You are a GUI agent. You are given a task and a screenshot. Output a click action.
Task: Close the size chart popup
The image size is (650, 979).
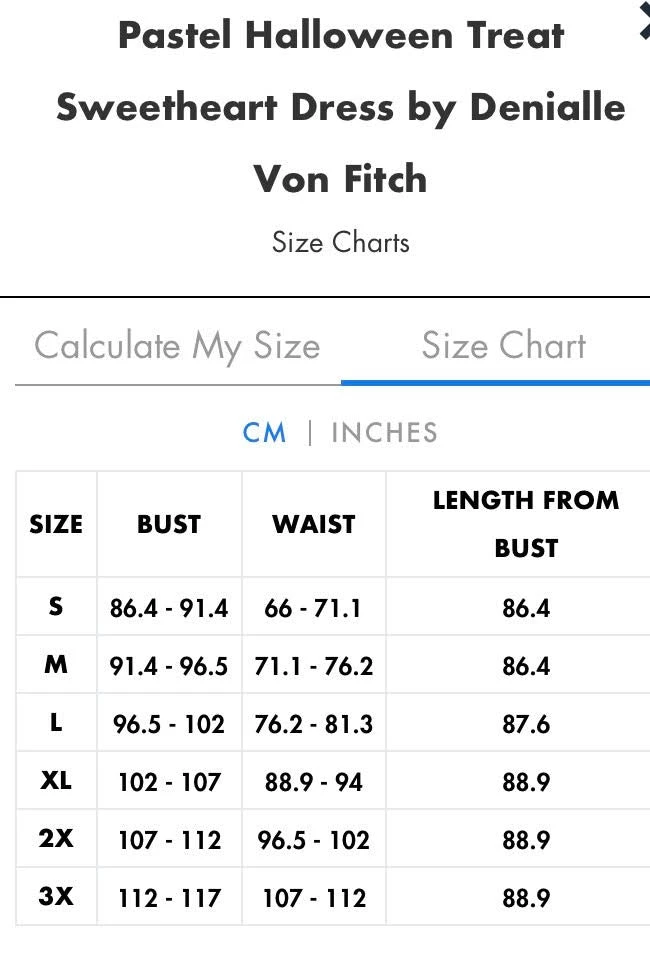pyautogui.click(x=643, y=22)
